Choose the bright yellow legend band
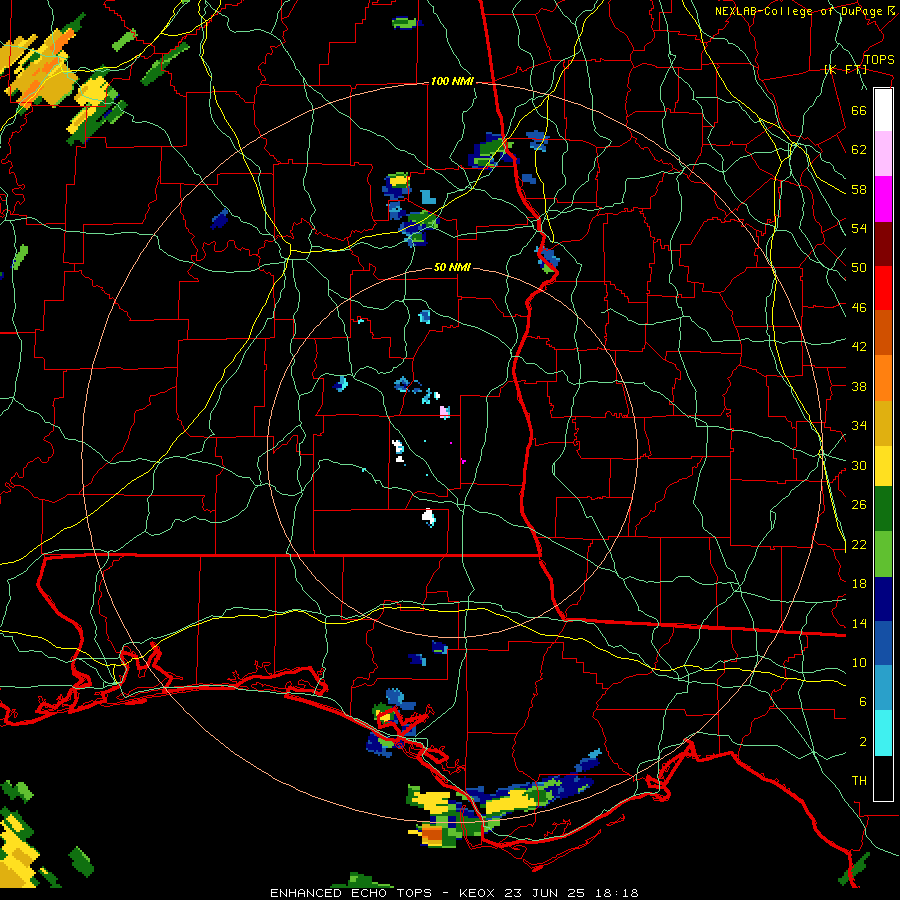The image size is (900, 900). coord(883,466)
